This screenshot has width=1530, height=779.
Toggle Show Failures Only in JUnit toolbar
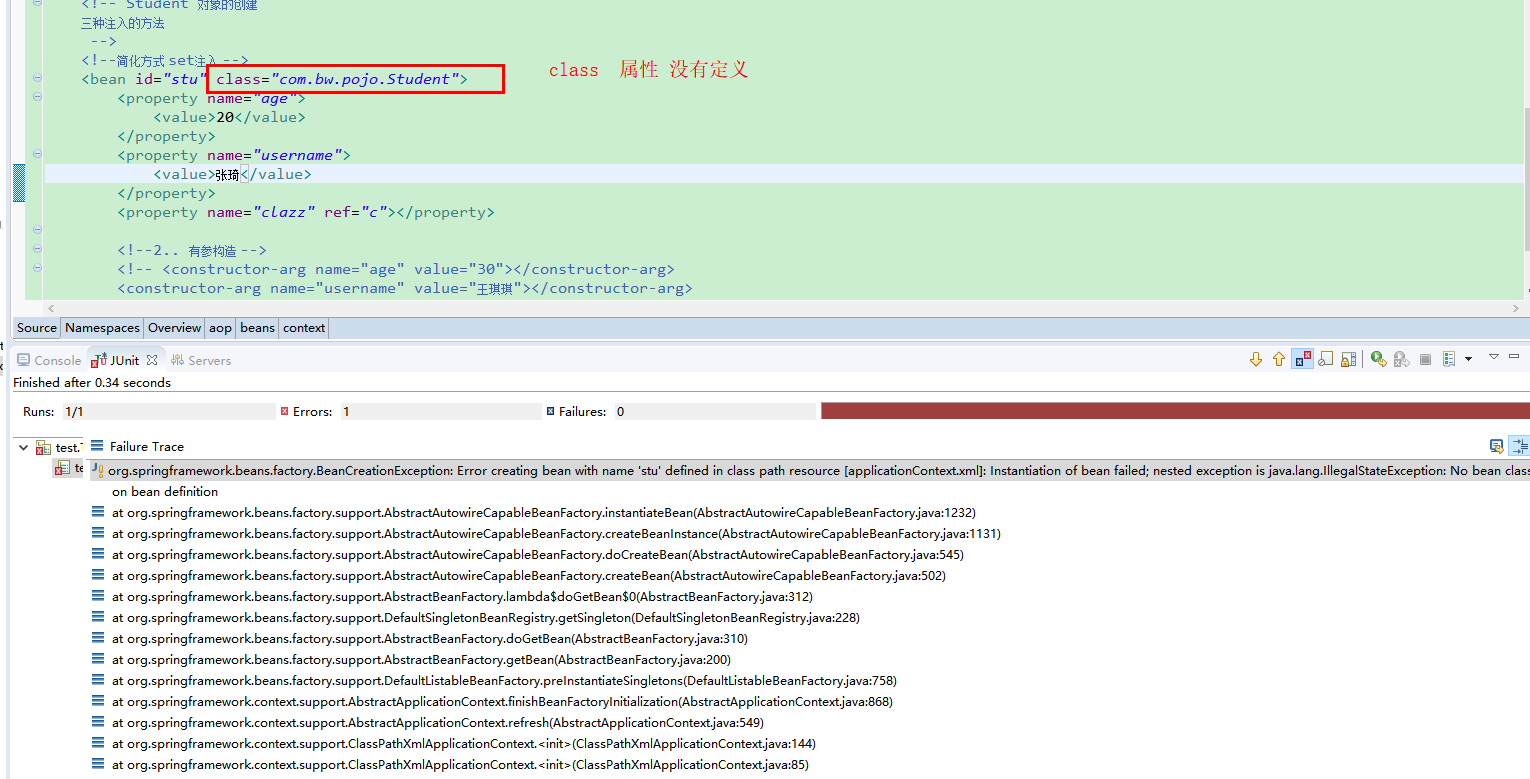point(1302,358)
